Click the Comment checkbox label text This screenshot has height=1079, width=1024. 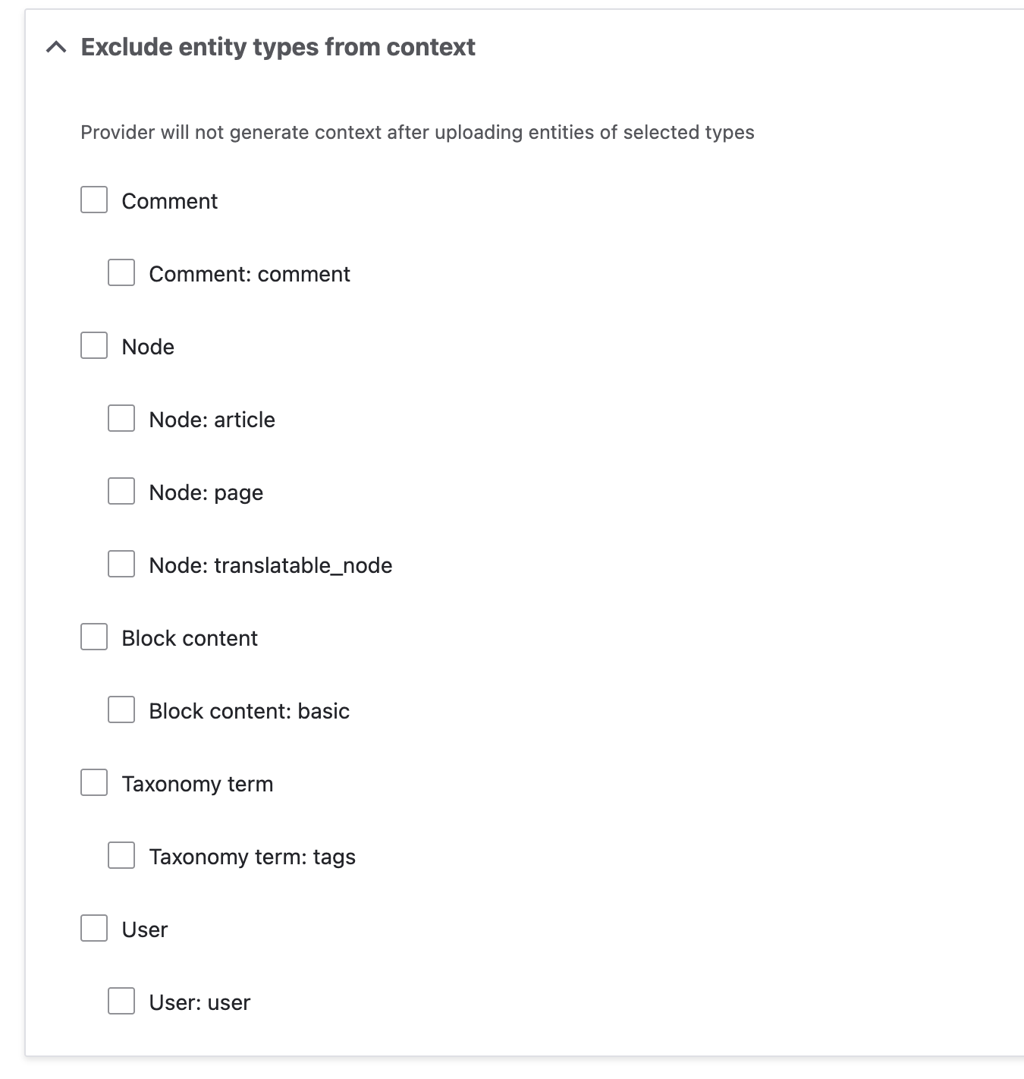click(169, 200)
